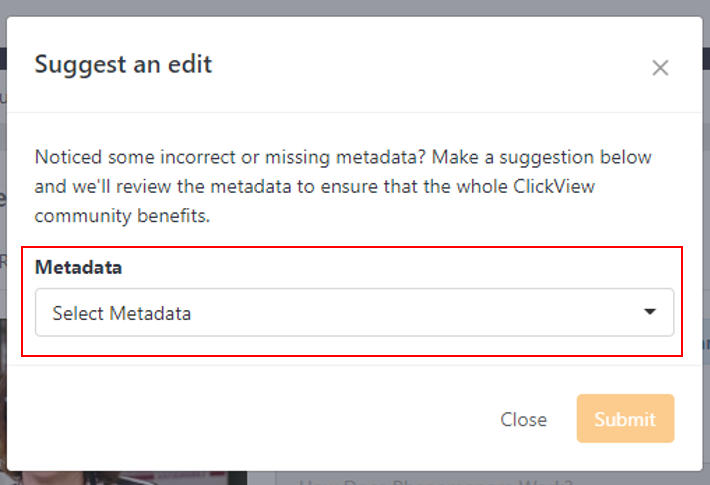Click the "community benefits." line of text

122,216
